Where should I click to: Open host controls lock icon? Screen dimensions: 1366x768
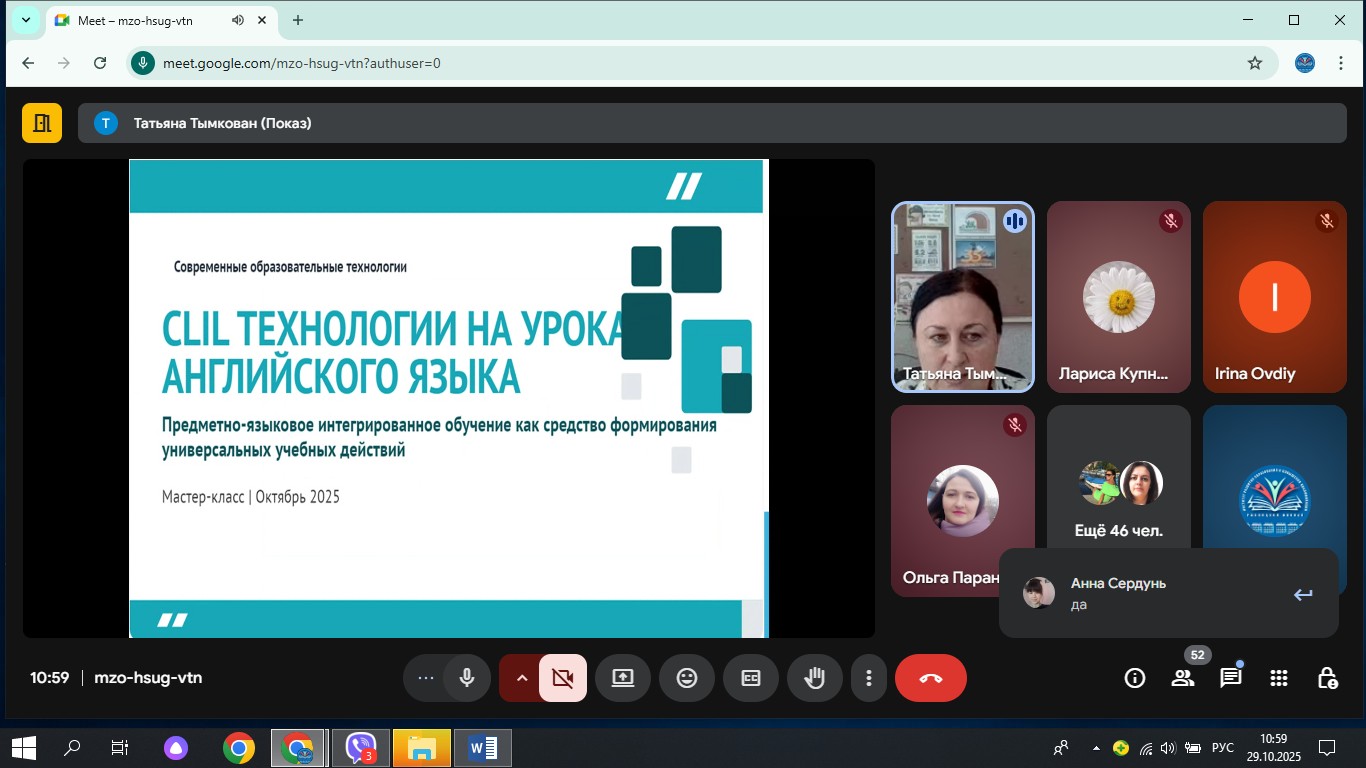(1327, 678)
